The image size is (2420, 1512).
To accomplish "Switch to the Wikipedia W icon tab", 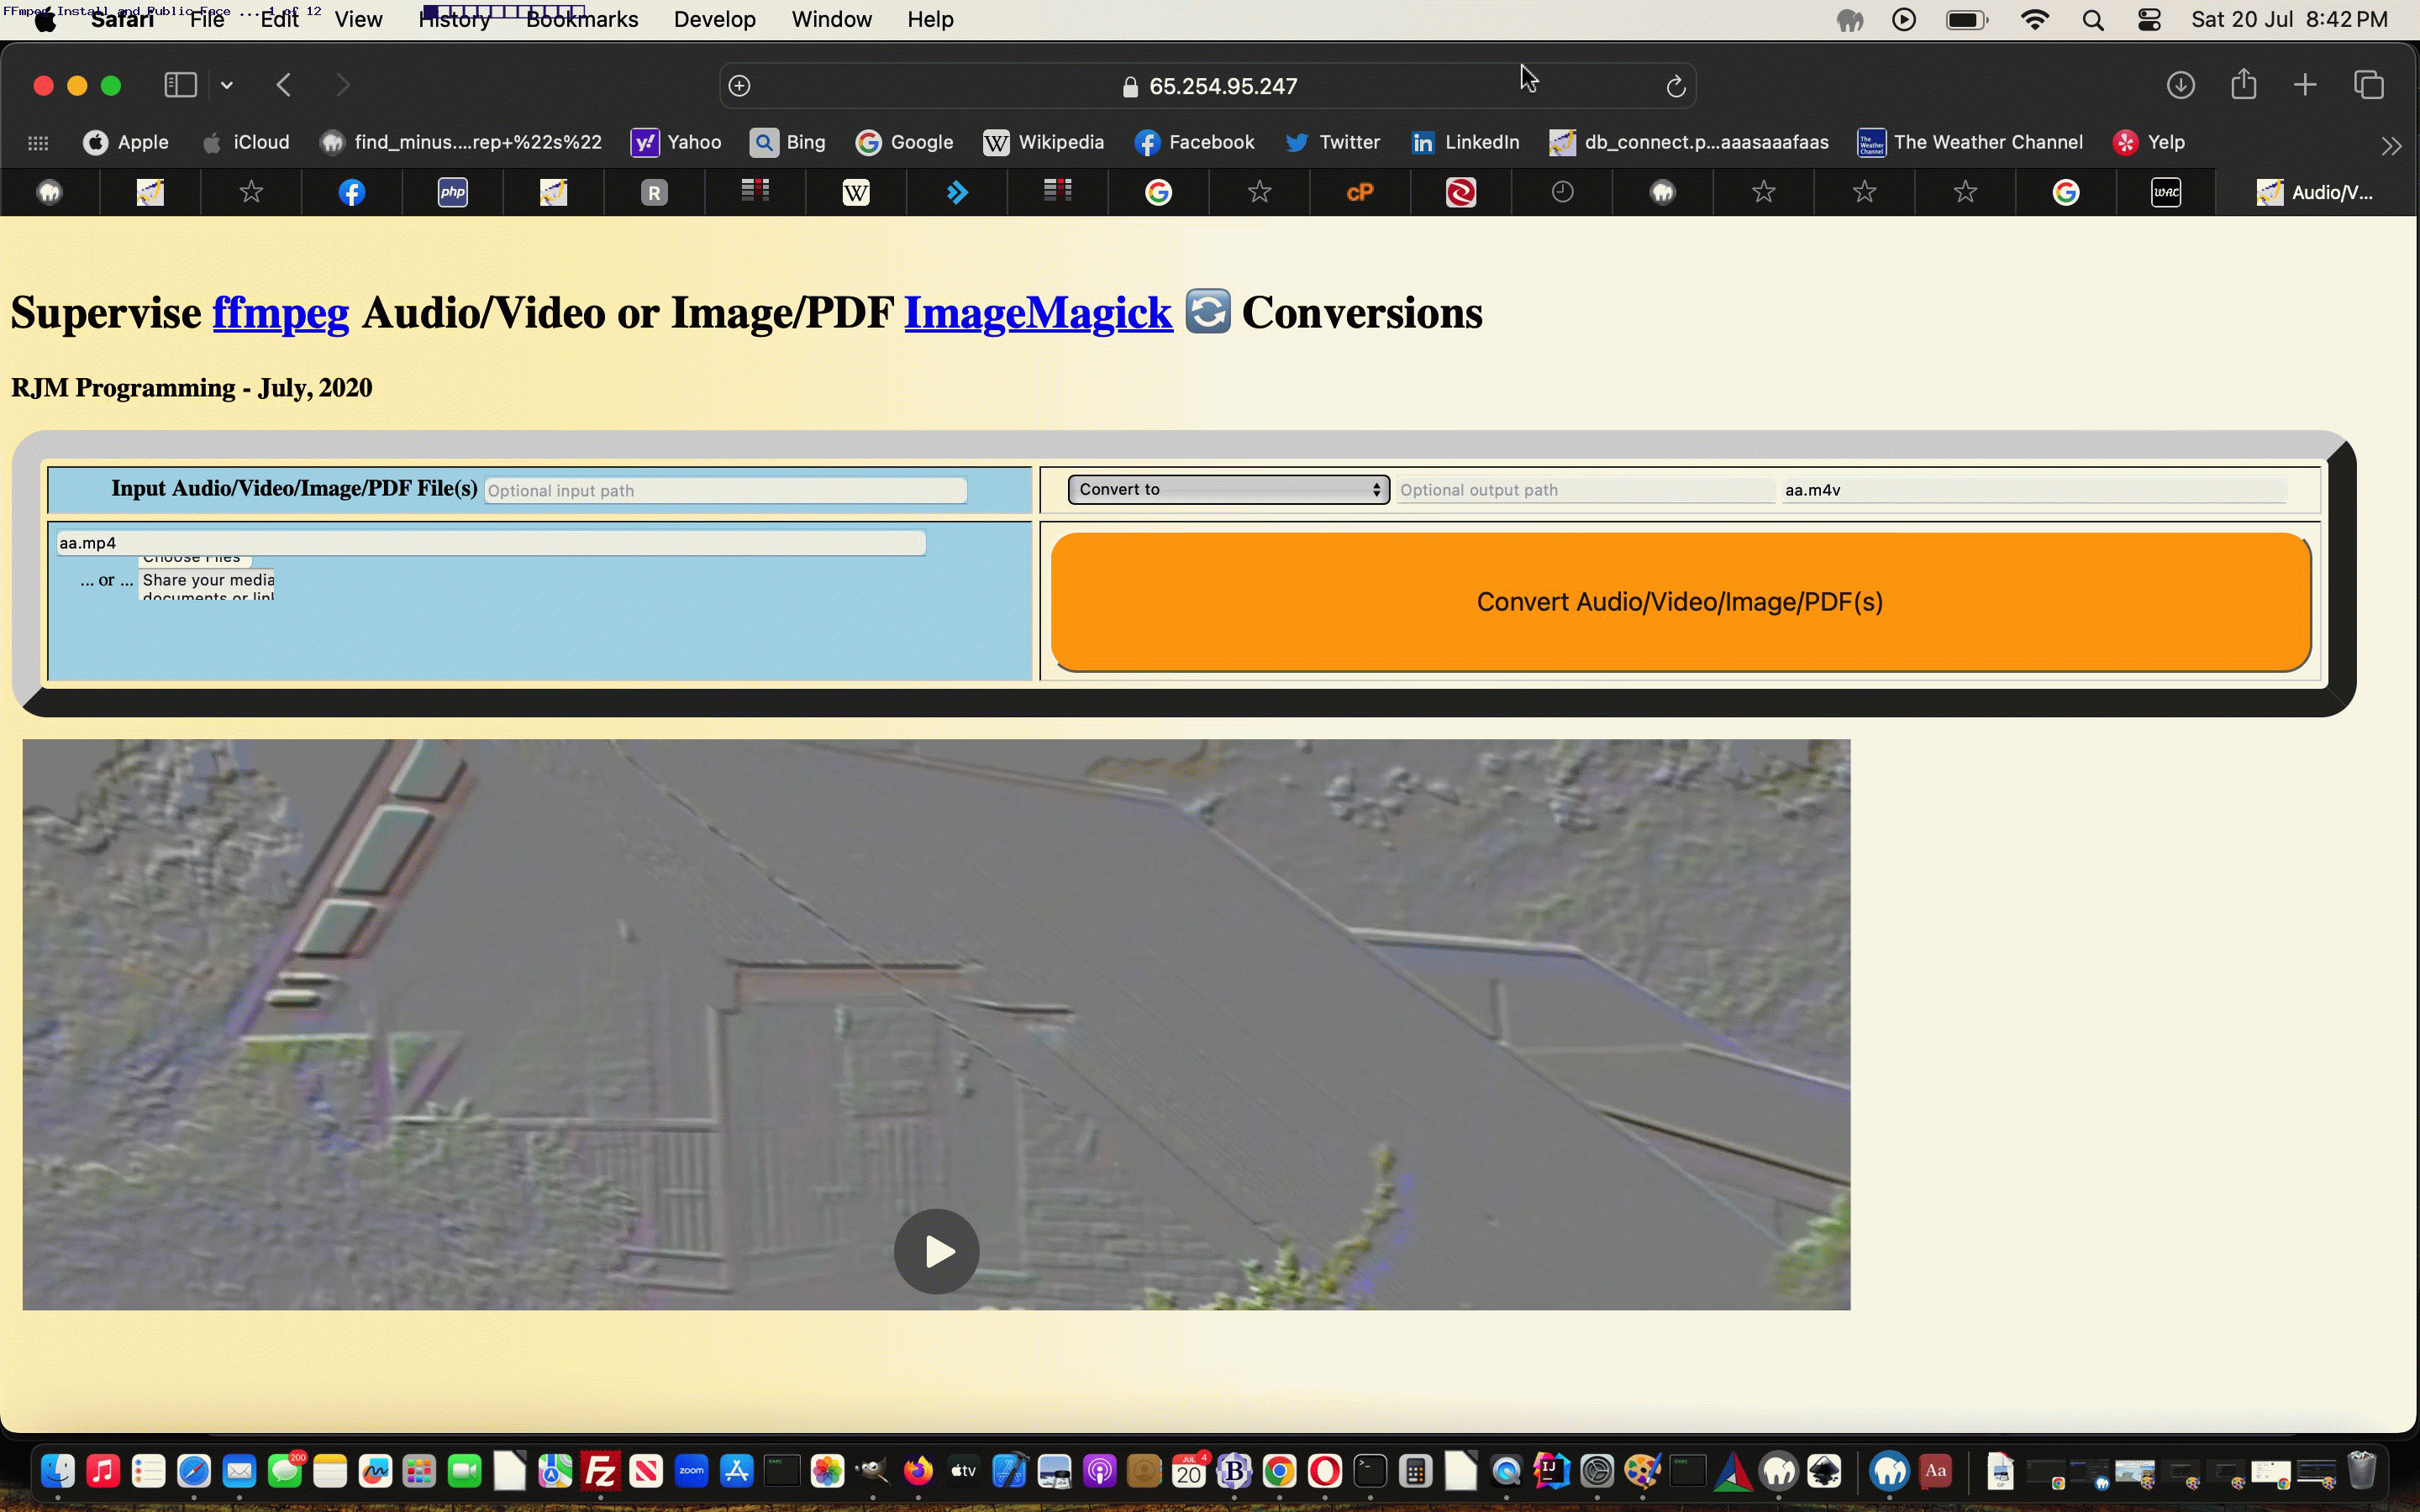I will tap(856, 192).
